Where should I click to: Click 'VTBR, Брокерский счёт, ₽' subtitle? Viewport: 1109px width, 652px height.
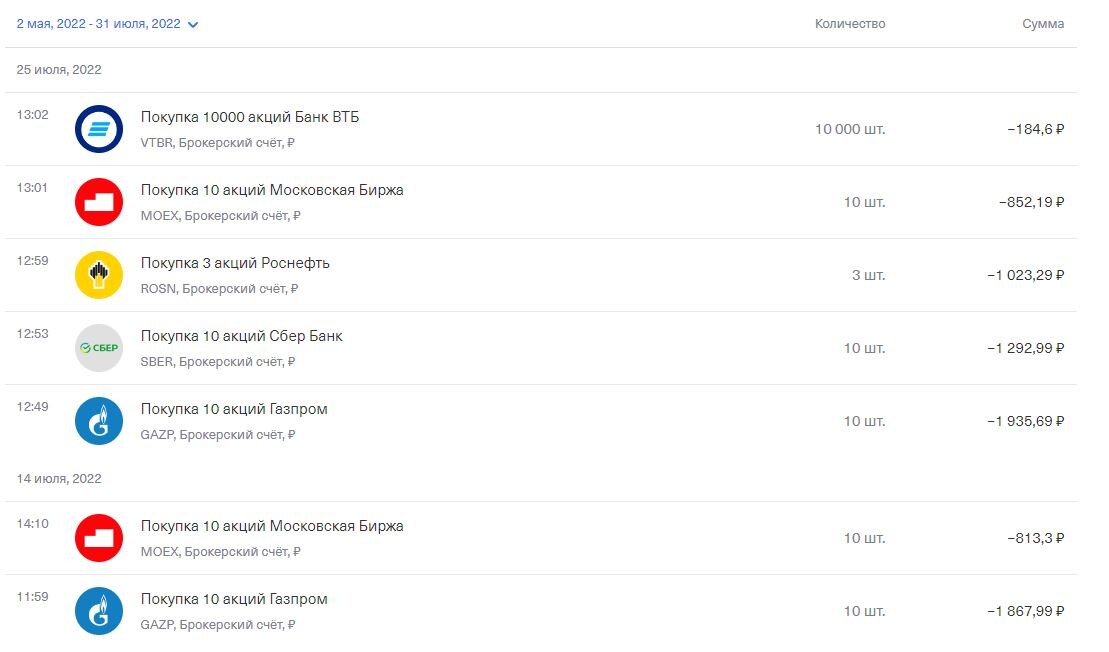[x=218, y=143]
